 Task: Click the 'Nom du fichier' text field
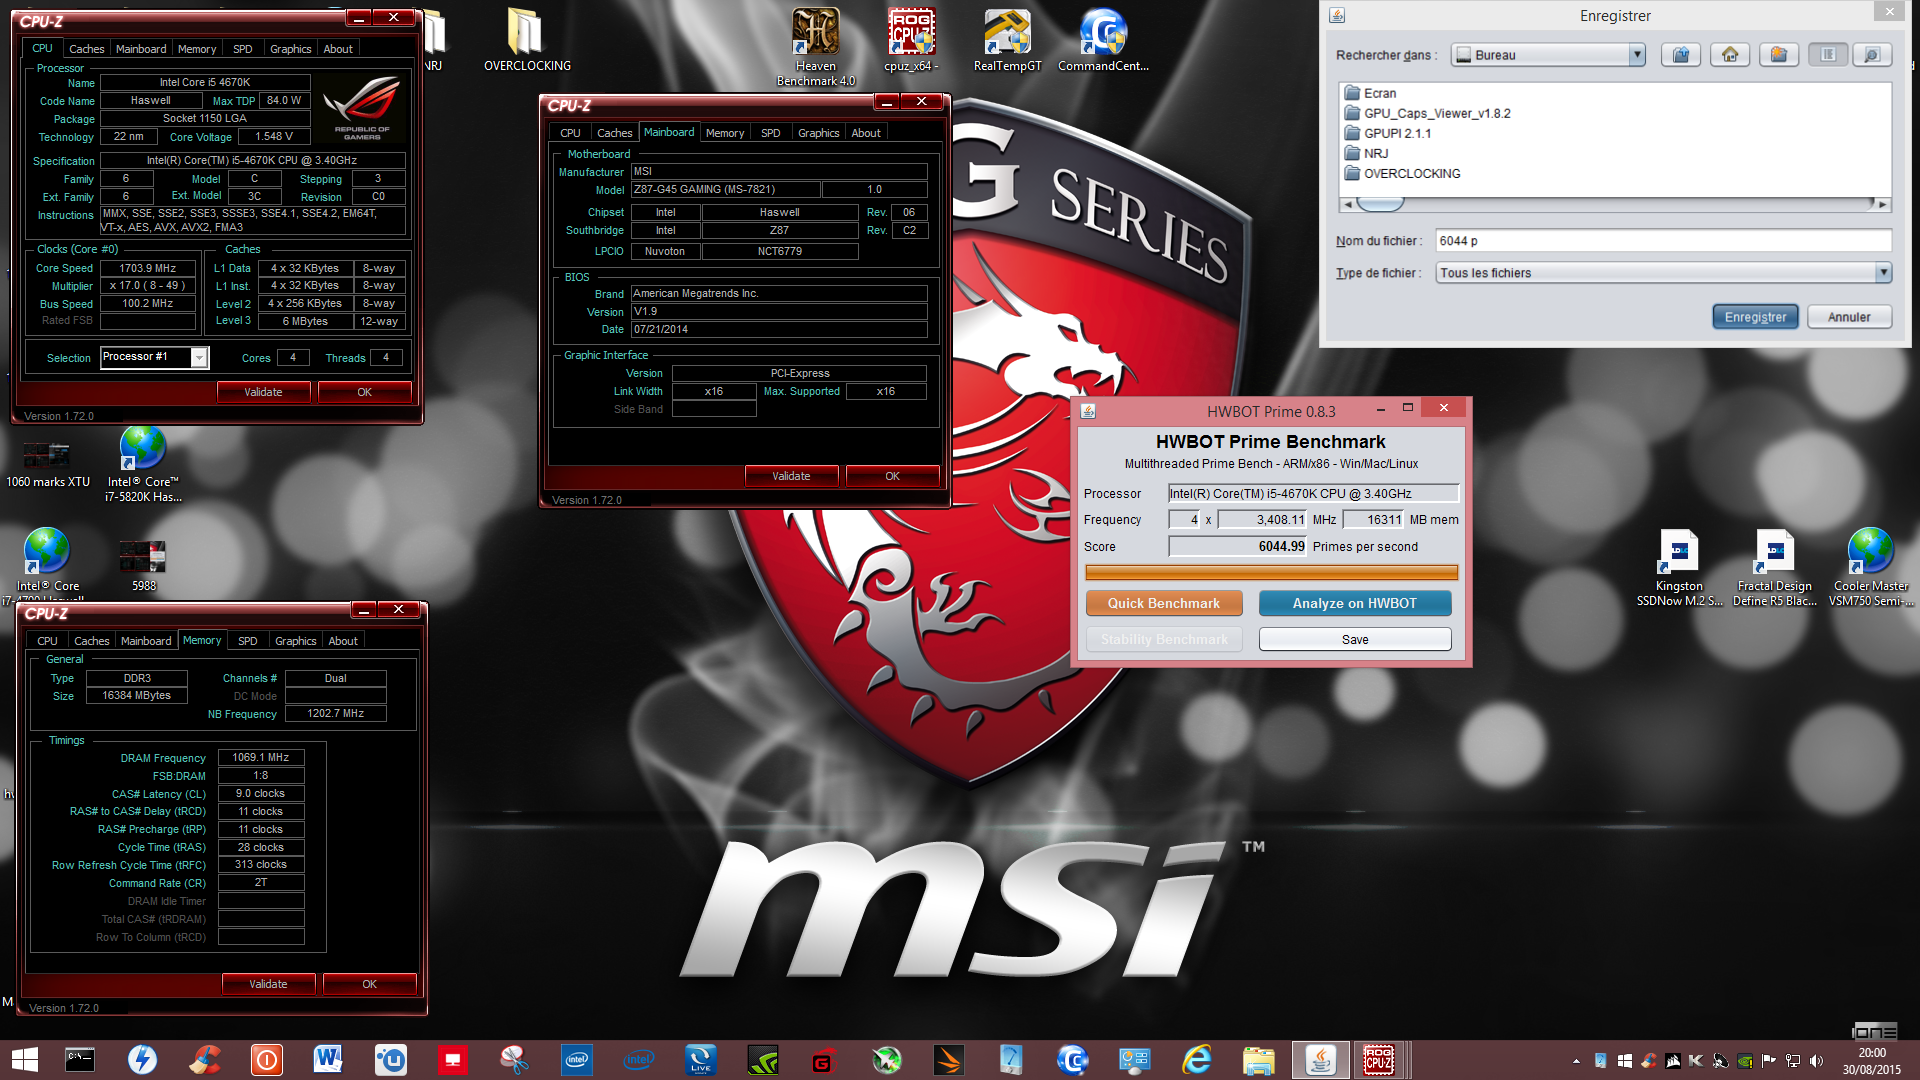pos(1663,241)
